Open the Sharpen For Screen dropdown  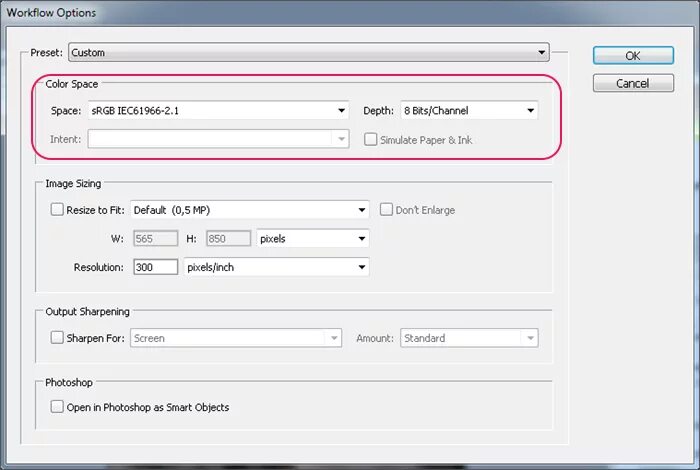tap(236, 338)
